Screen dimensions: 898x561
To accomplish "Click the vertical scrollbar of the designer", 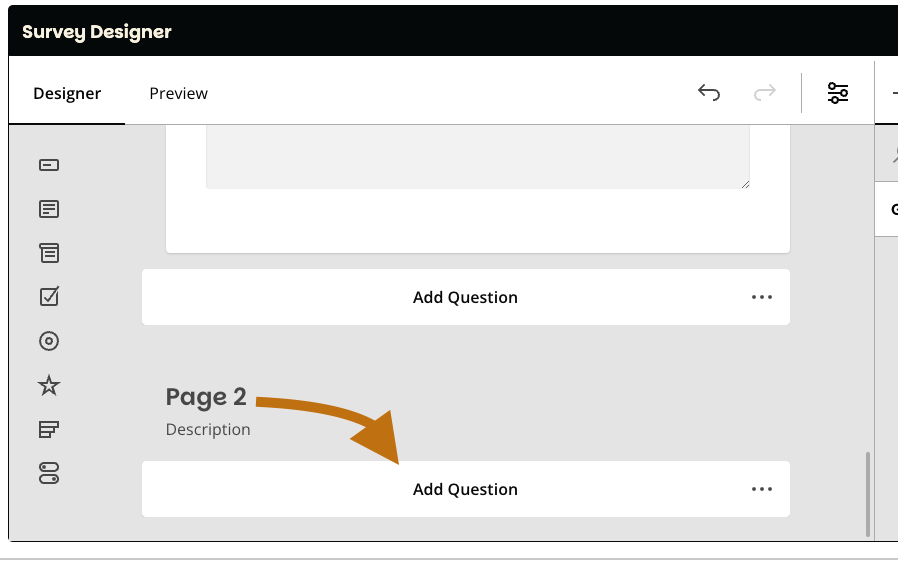I will [868, 494].
